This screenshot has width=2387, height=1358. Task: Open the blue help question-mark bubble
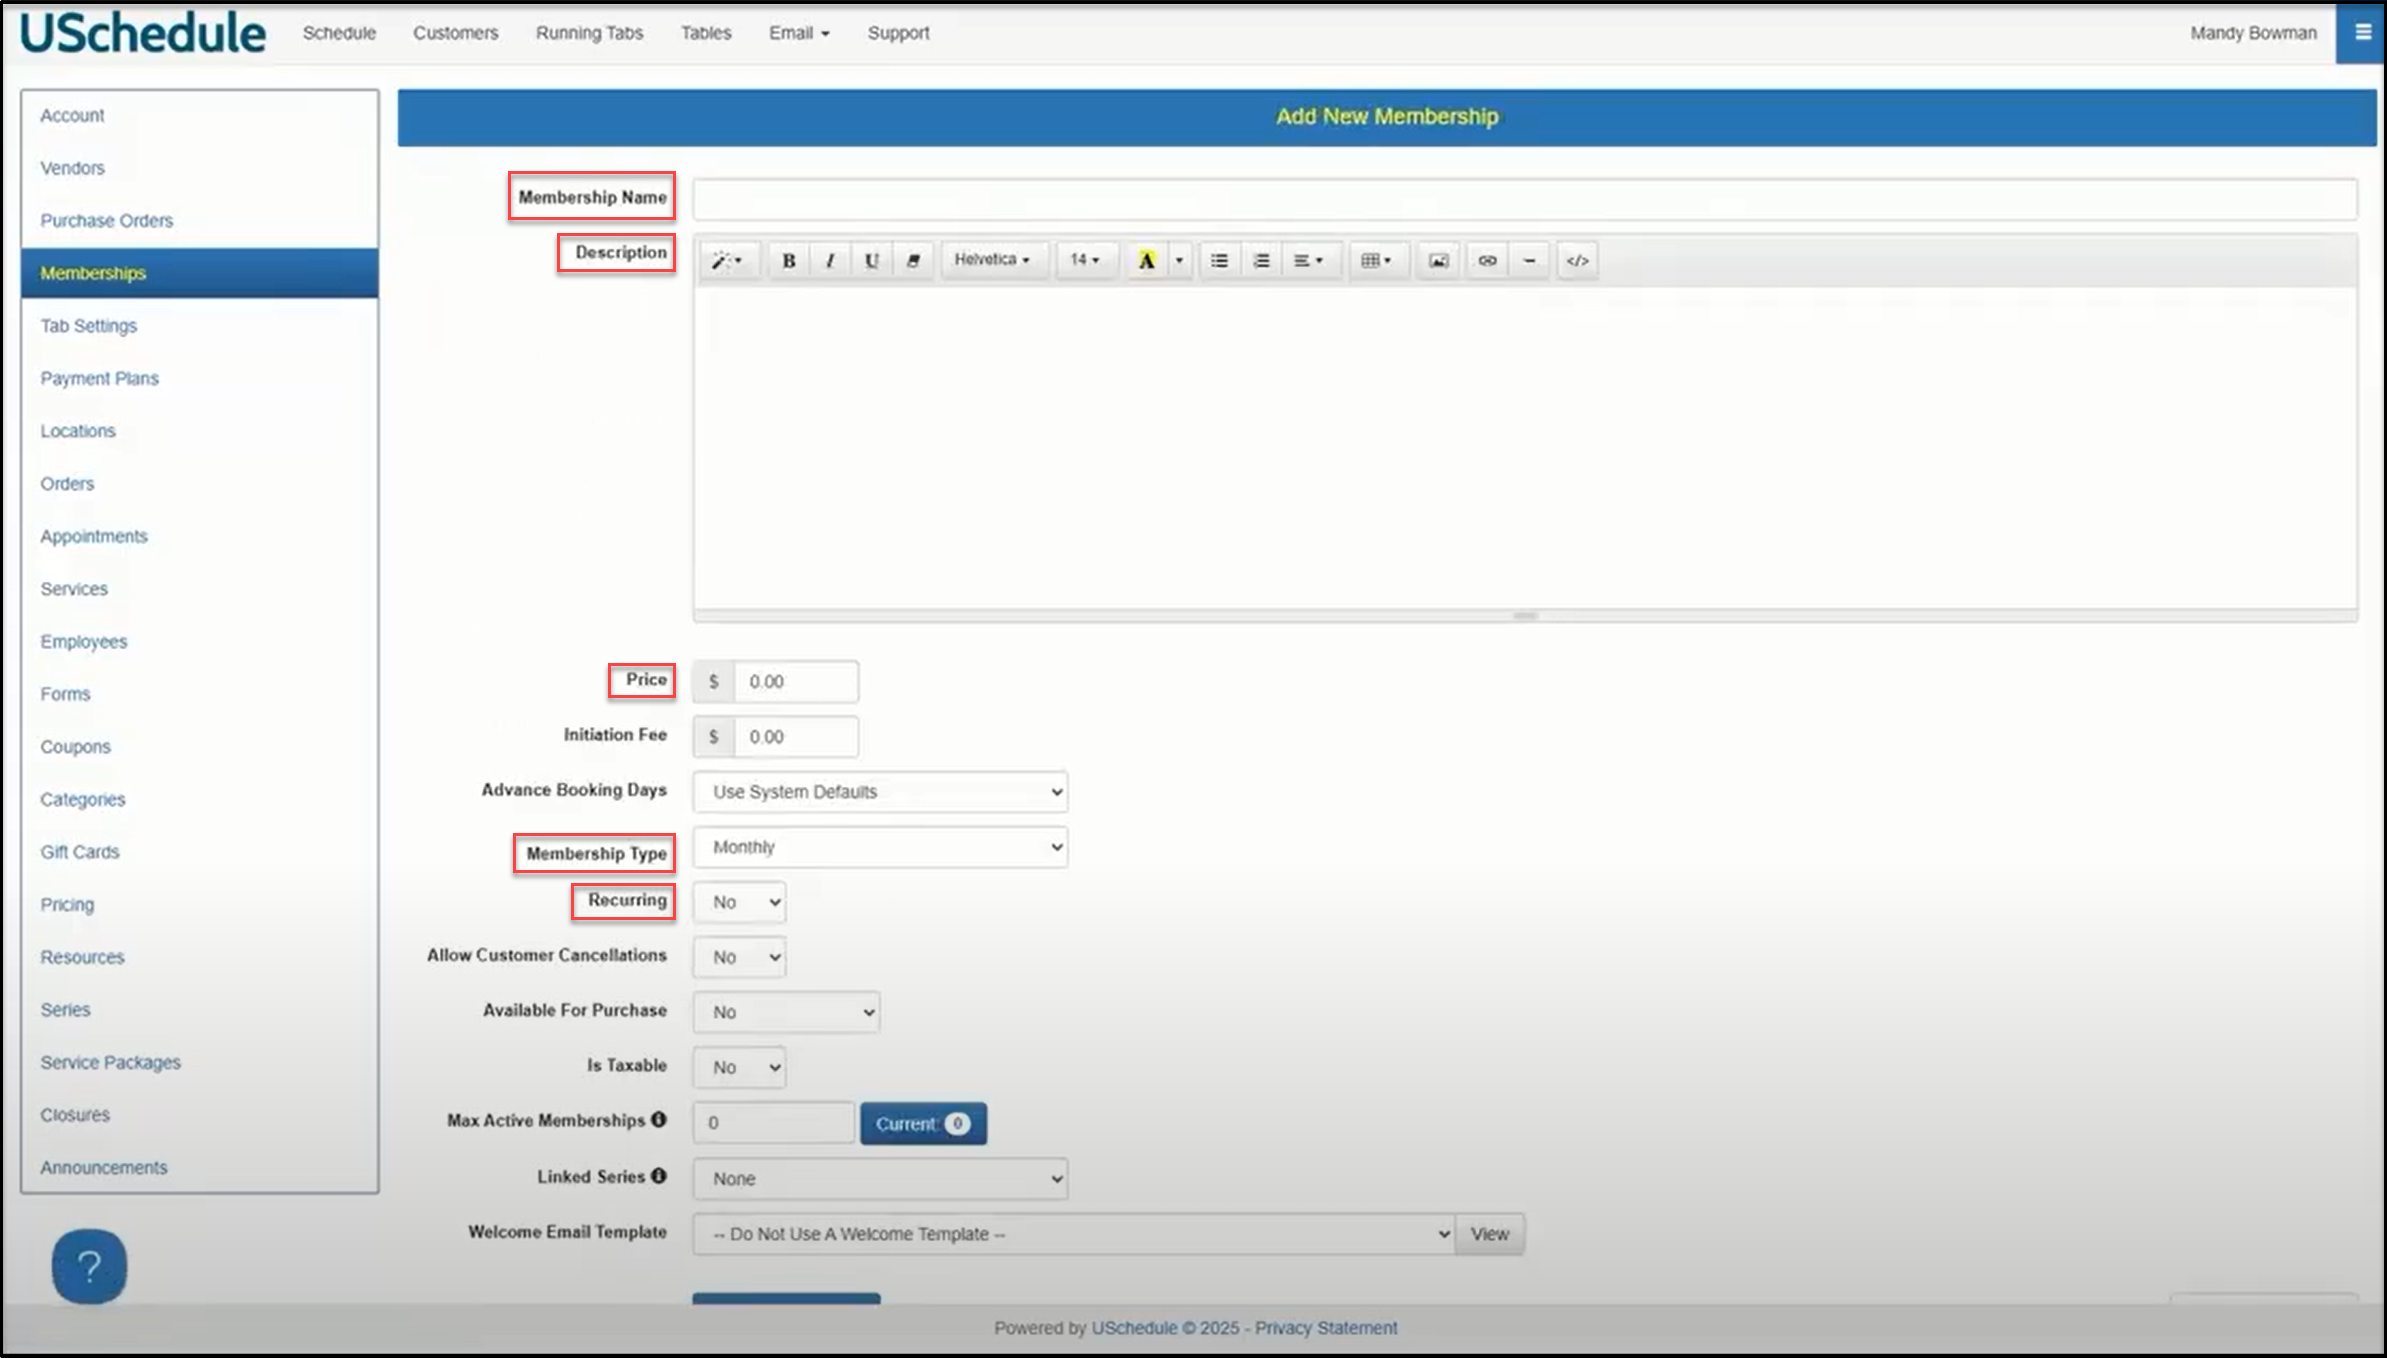coord(89,1266)
